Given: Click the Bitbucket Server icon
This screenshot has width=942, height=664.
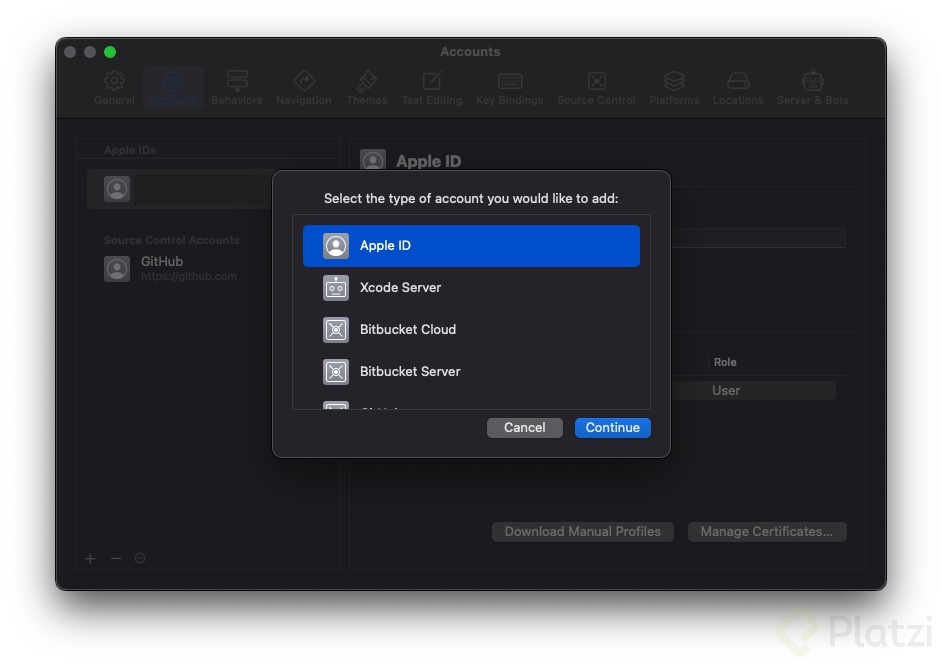Looking at the screenshot, I should (336, 372).
